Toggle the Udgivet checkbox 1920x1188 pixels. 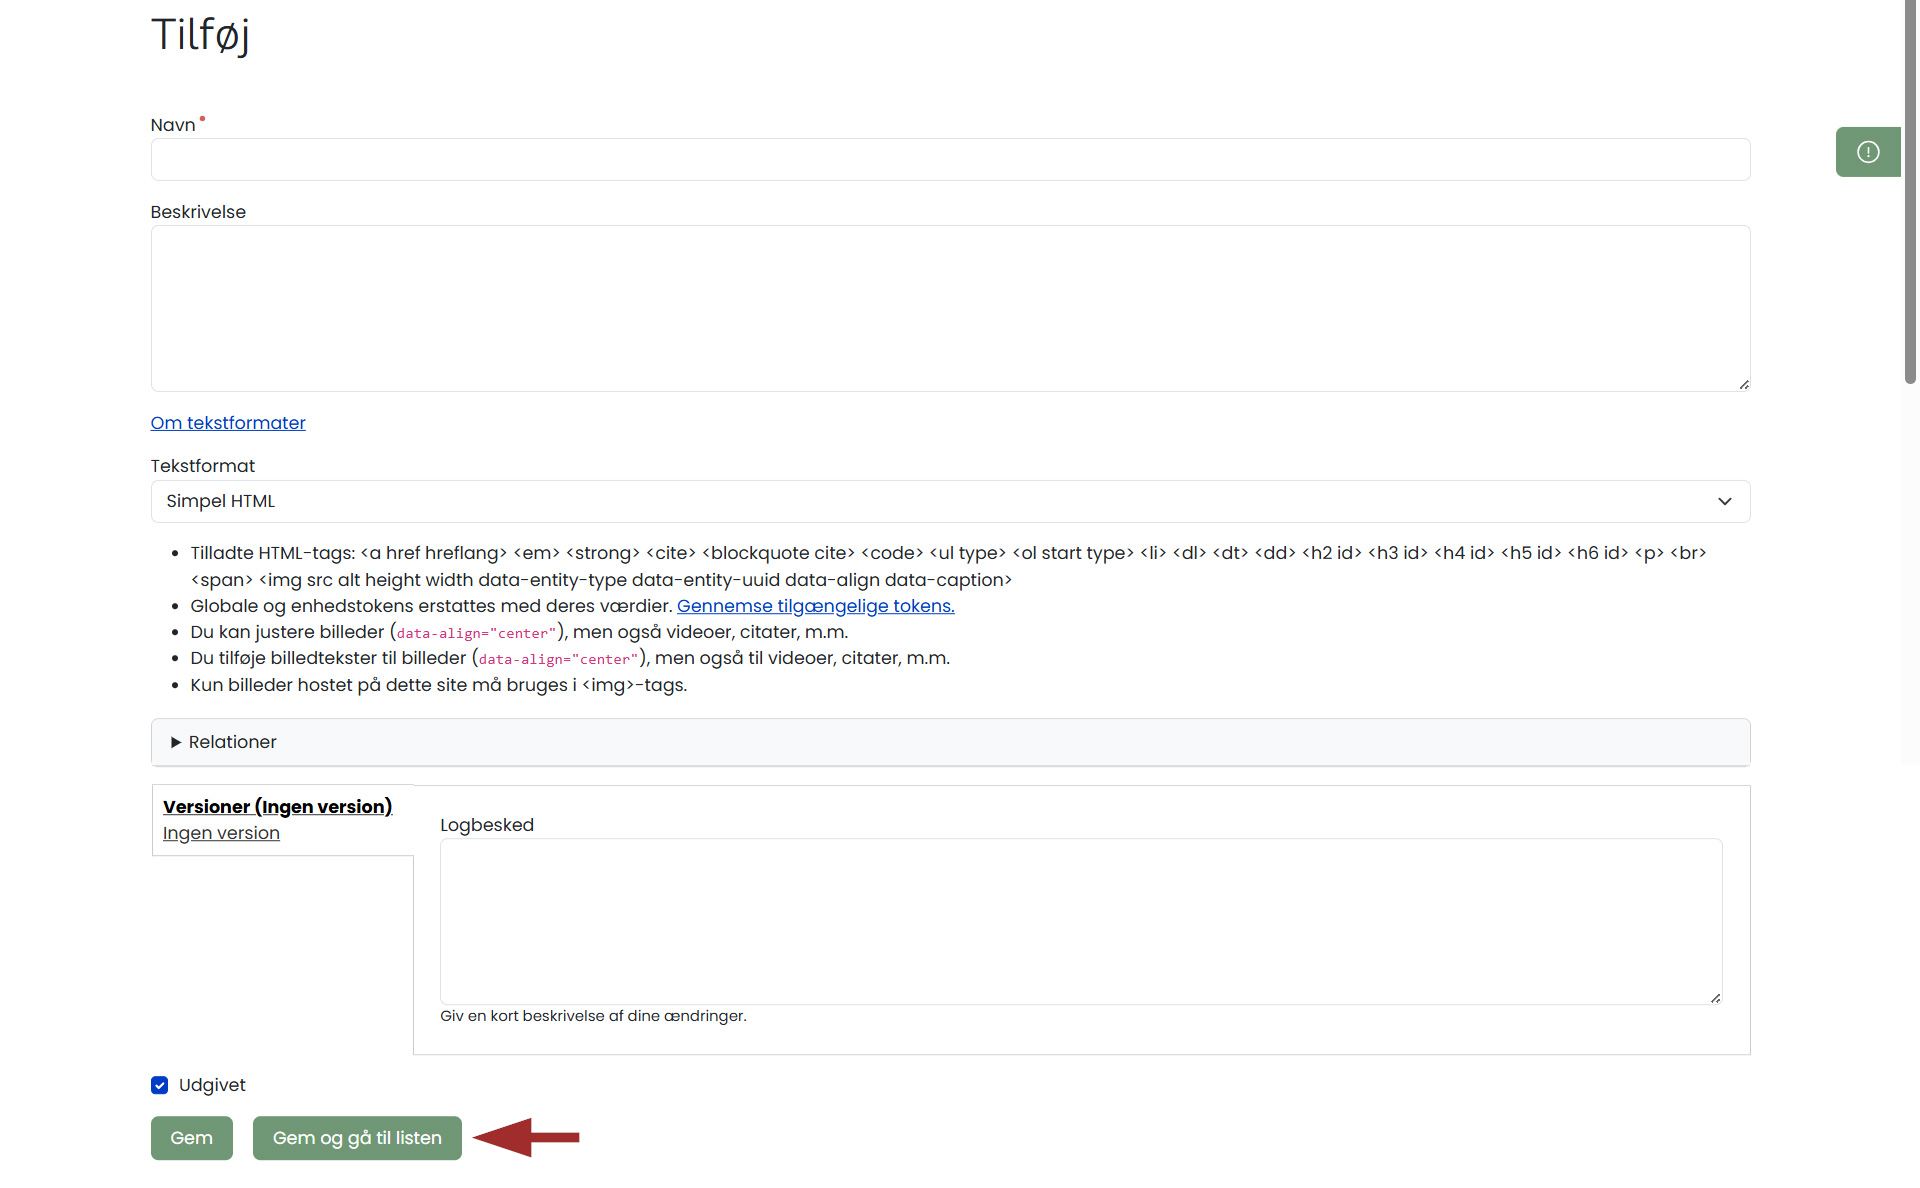tap(160, 1085)
